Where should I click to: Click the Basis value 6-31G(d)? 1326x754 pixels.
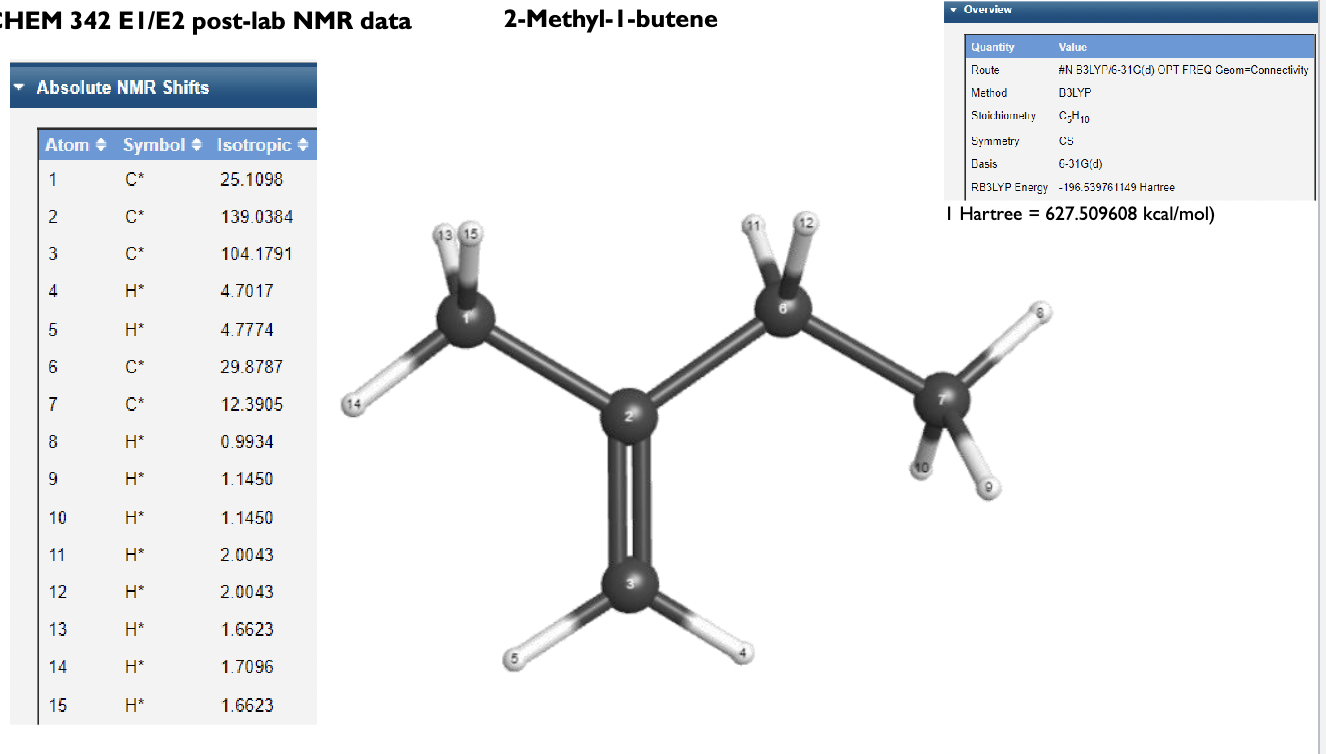pos(1080,164)
